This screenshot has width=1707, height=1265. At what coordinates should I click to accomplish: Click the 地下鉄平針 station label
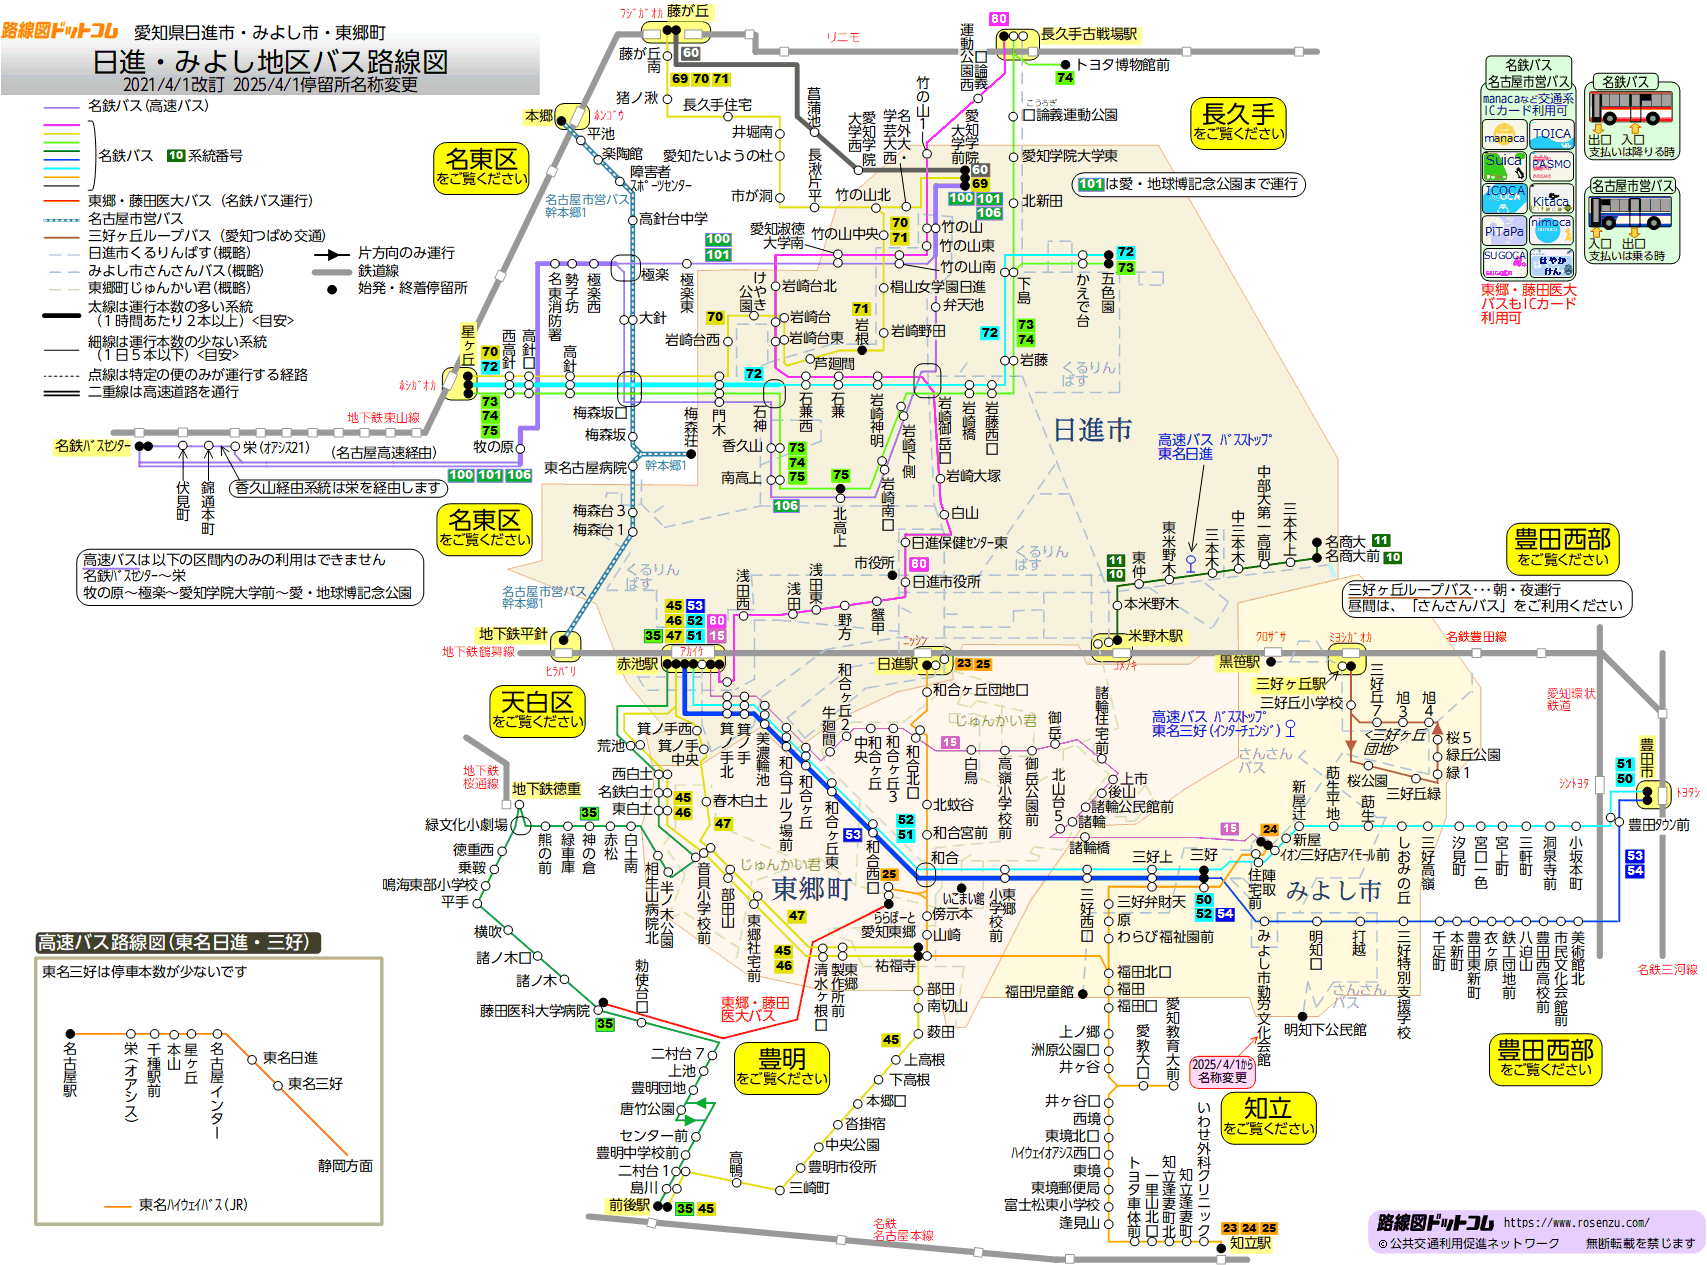coord(513,634)
